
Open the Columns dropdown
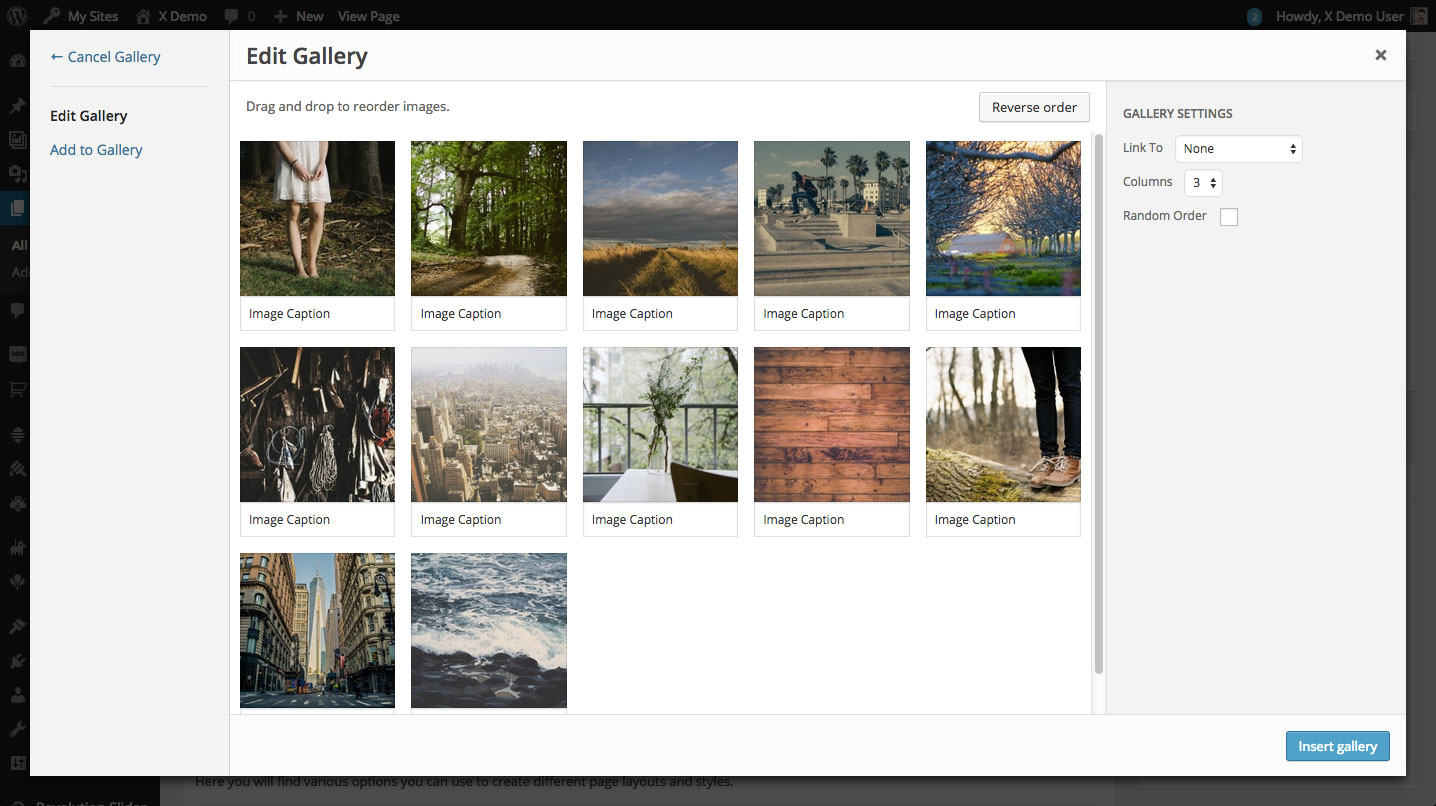click(x=1203, y=183)
